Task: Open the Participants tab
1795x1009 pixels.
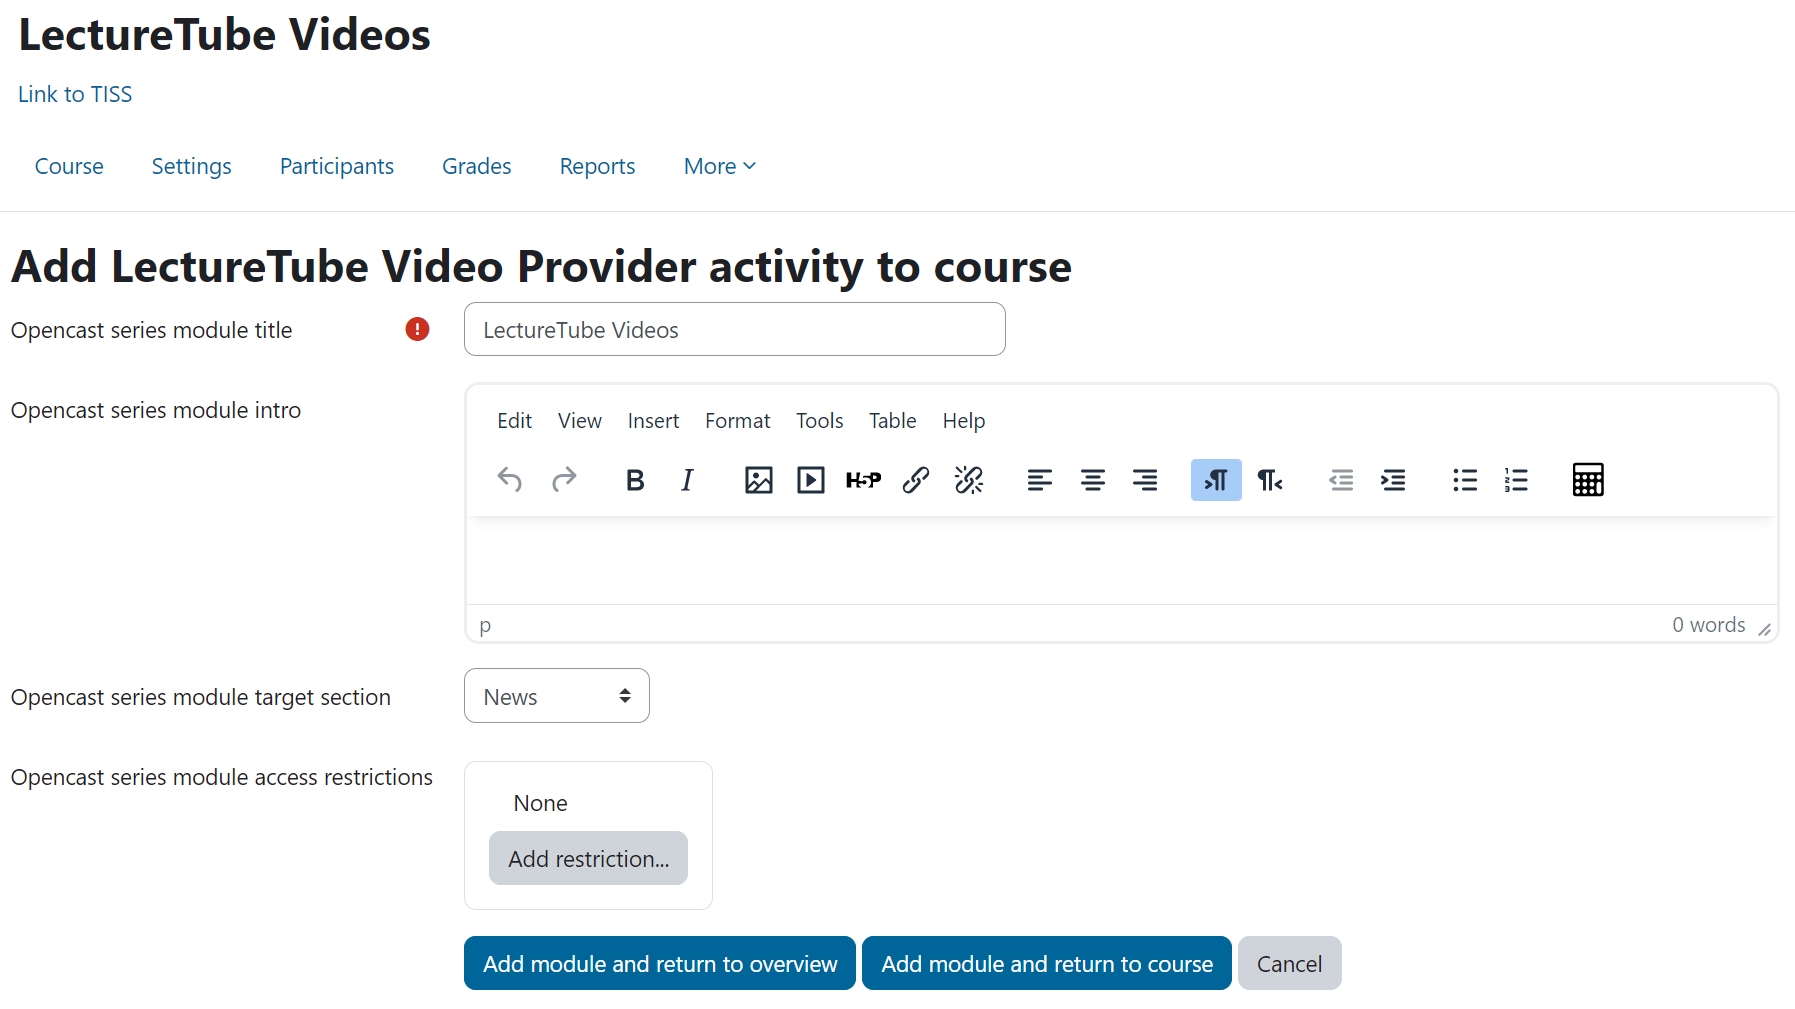Action: pos(337,166)
